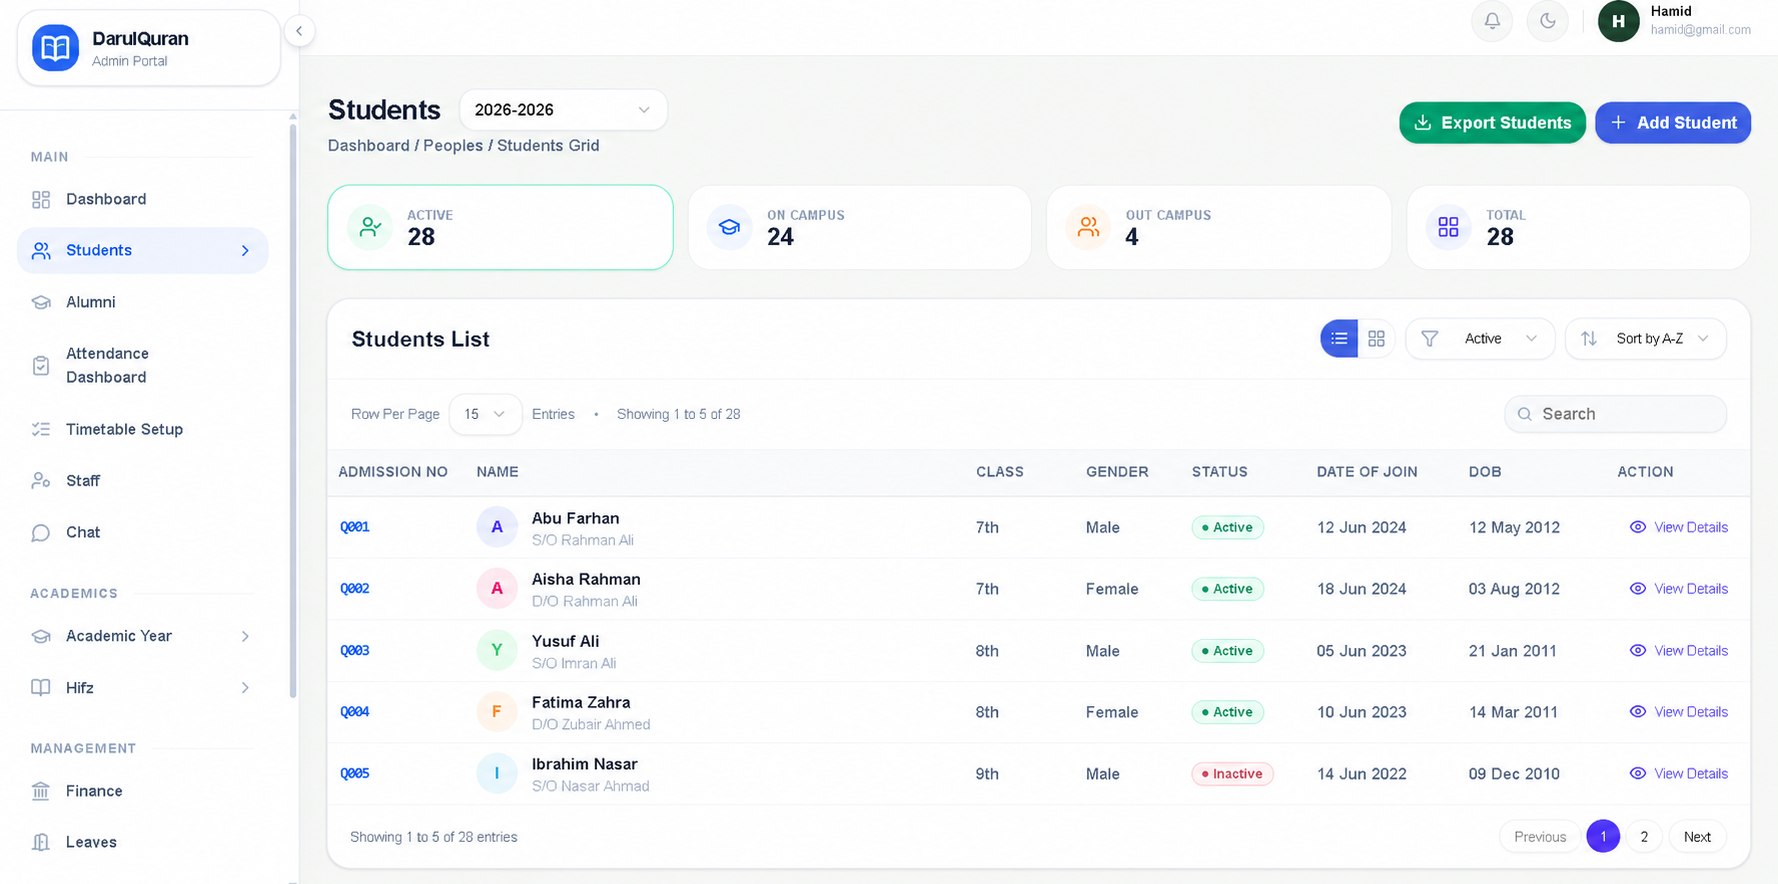This screenshot has width=1778, height=884.
Task: Click the sort arrows icon
Action: [1588, 339]
